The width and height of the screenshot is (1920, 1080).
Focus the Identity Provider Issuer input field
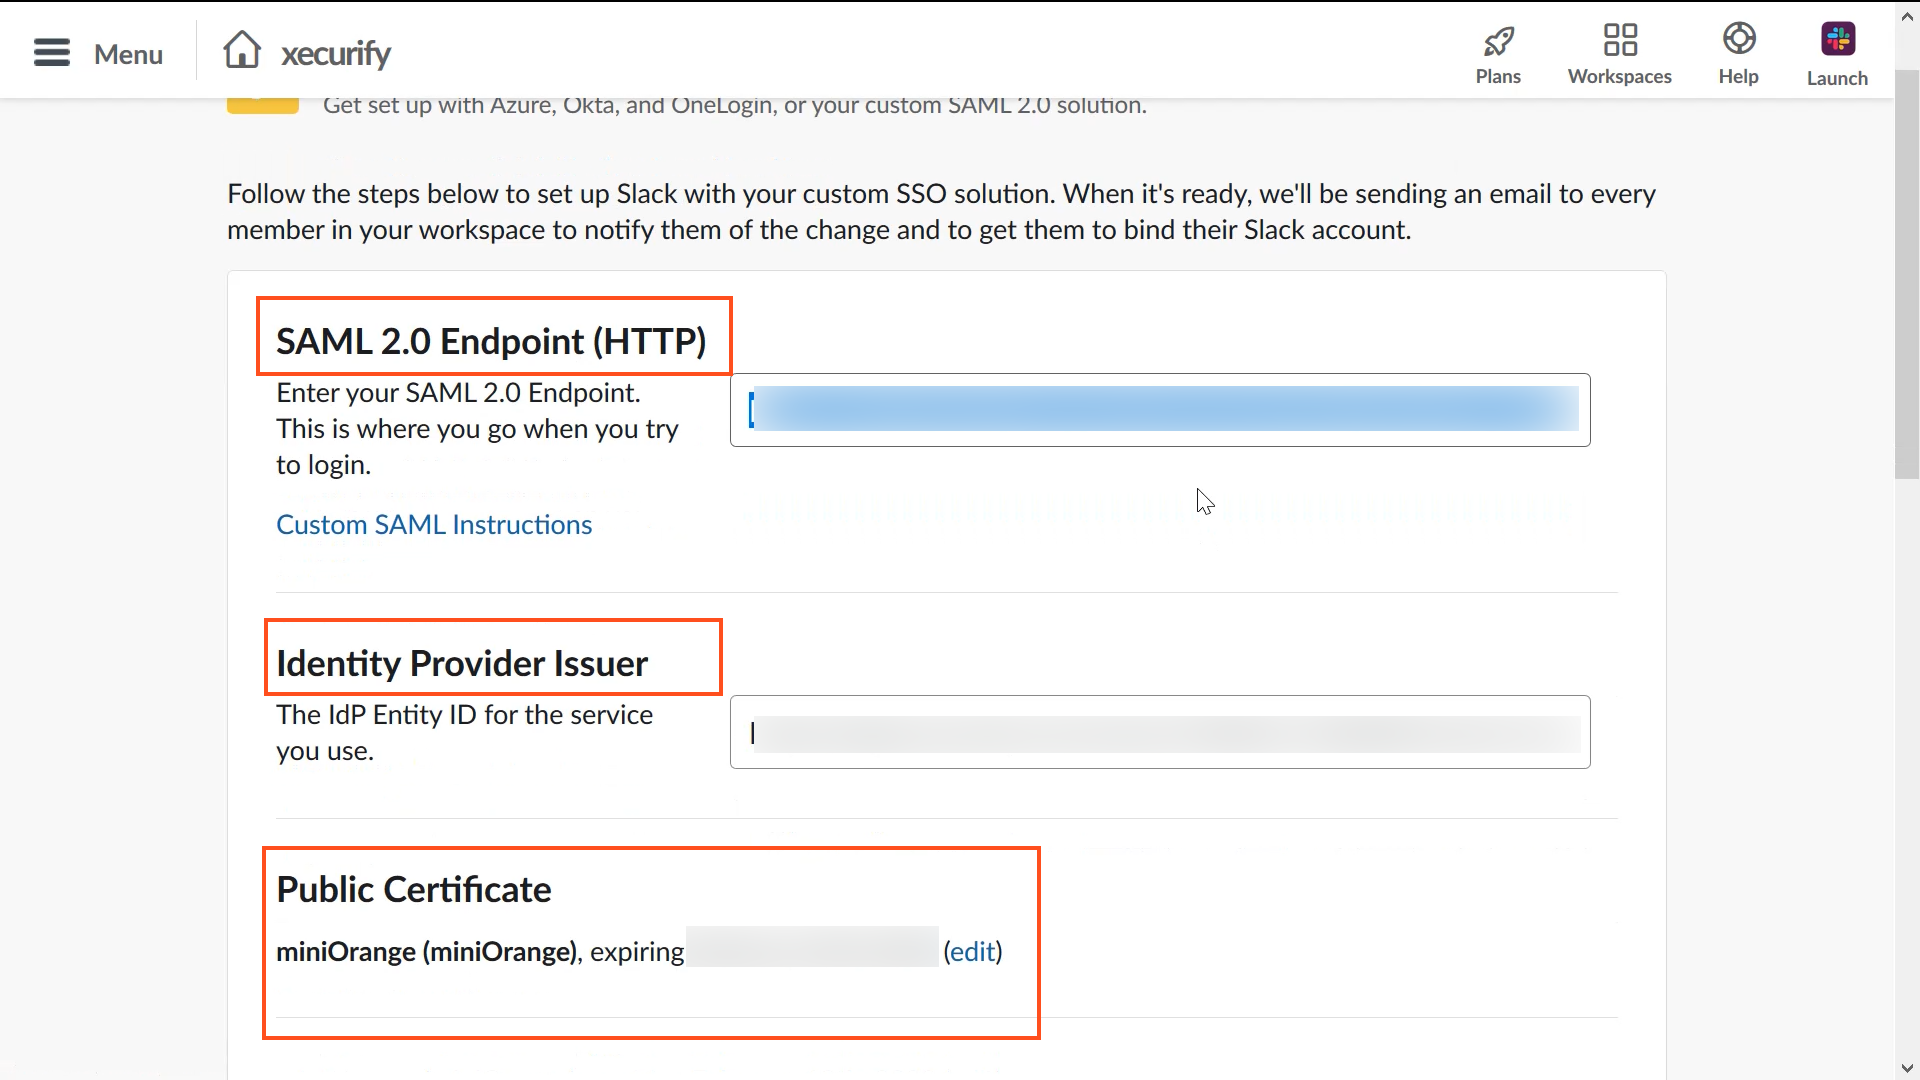coord(1159,731)
